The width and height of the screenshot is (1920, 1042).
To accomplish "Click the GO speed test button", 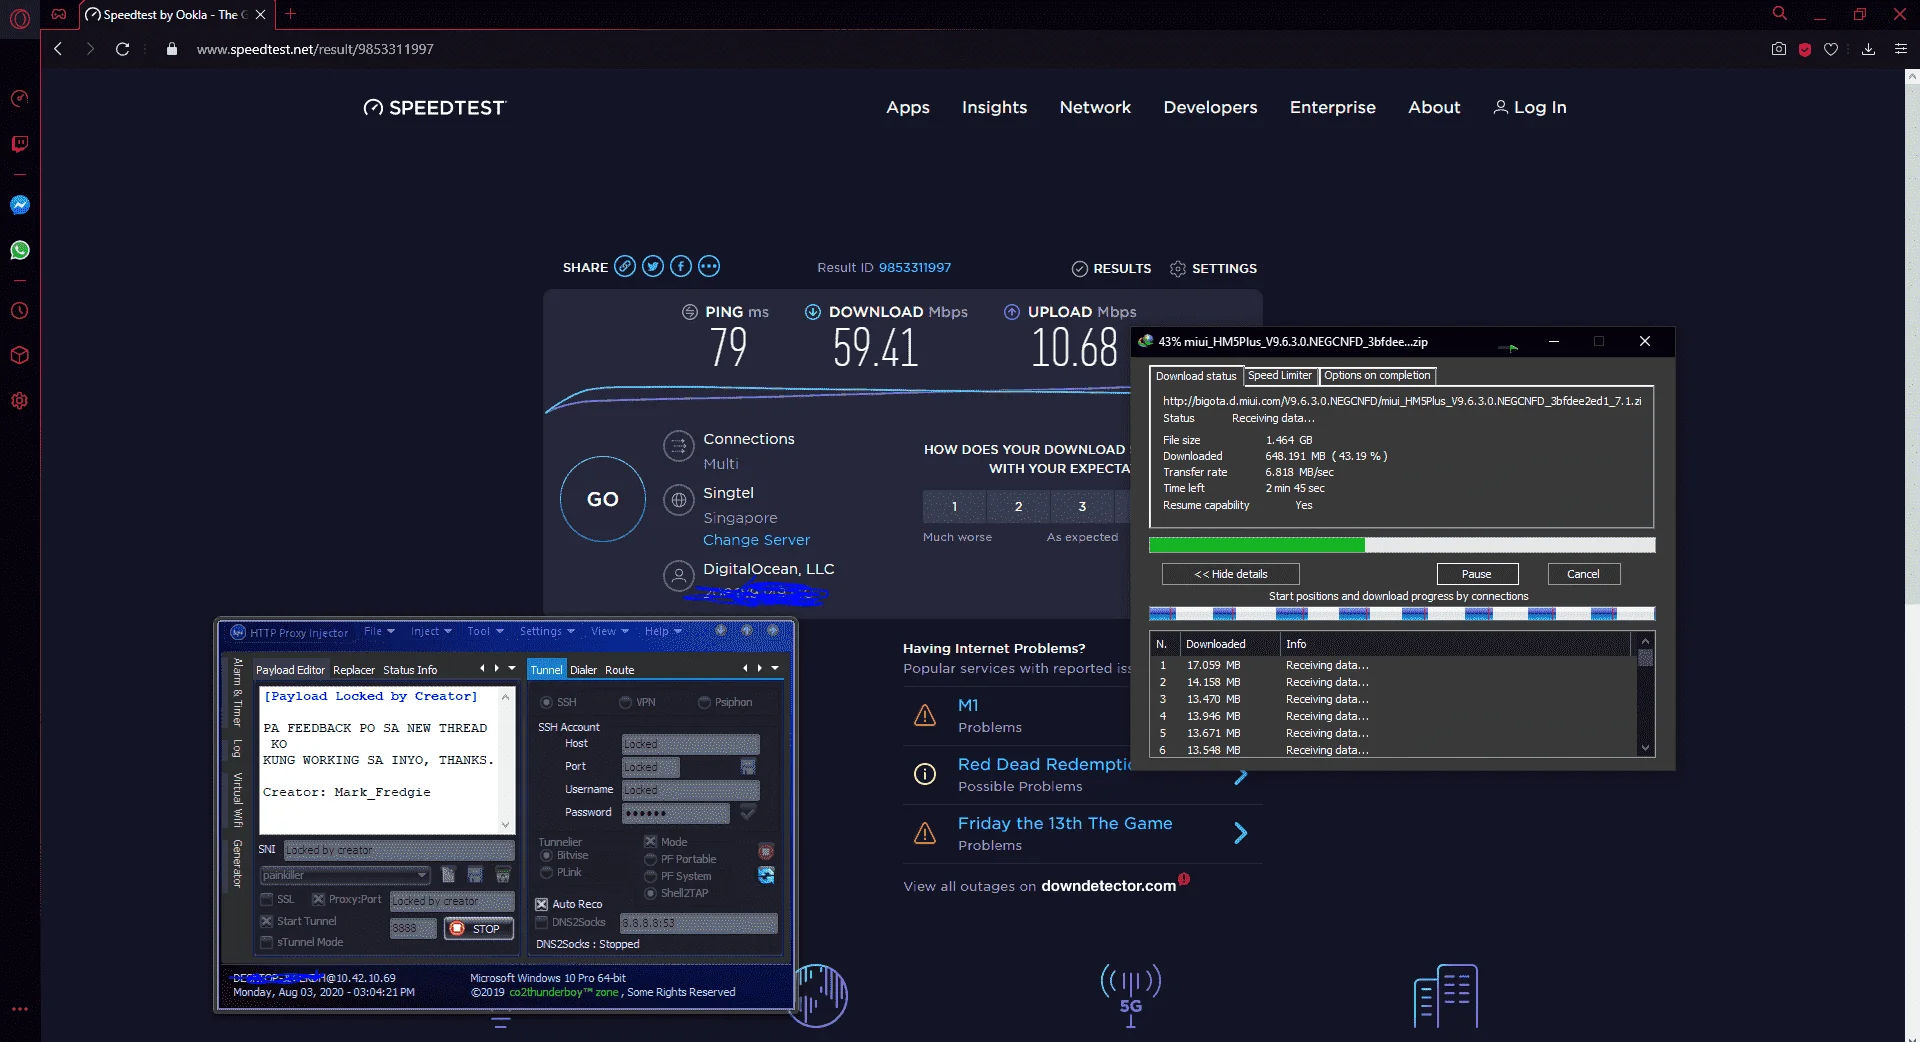I will click(603, 499).
